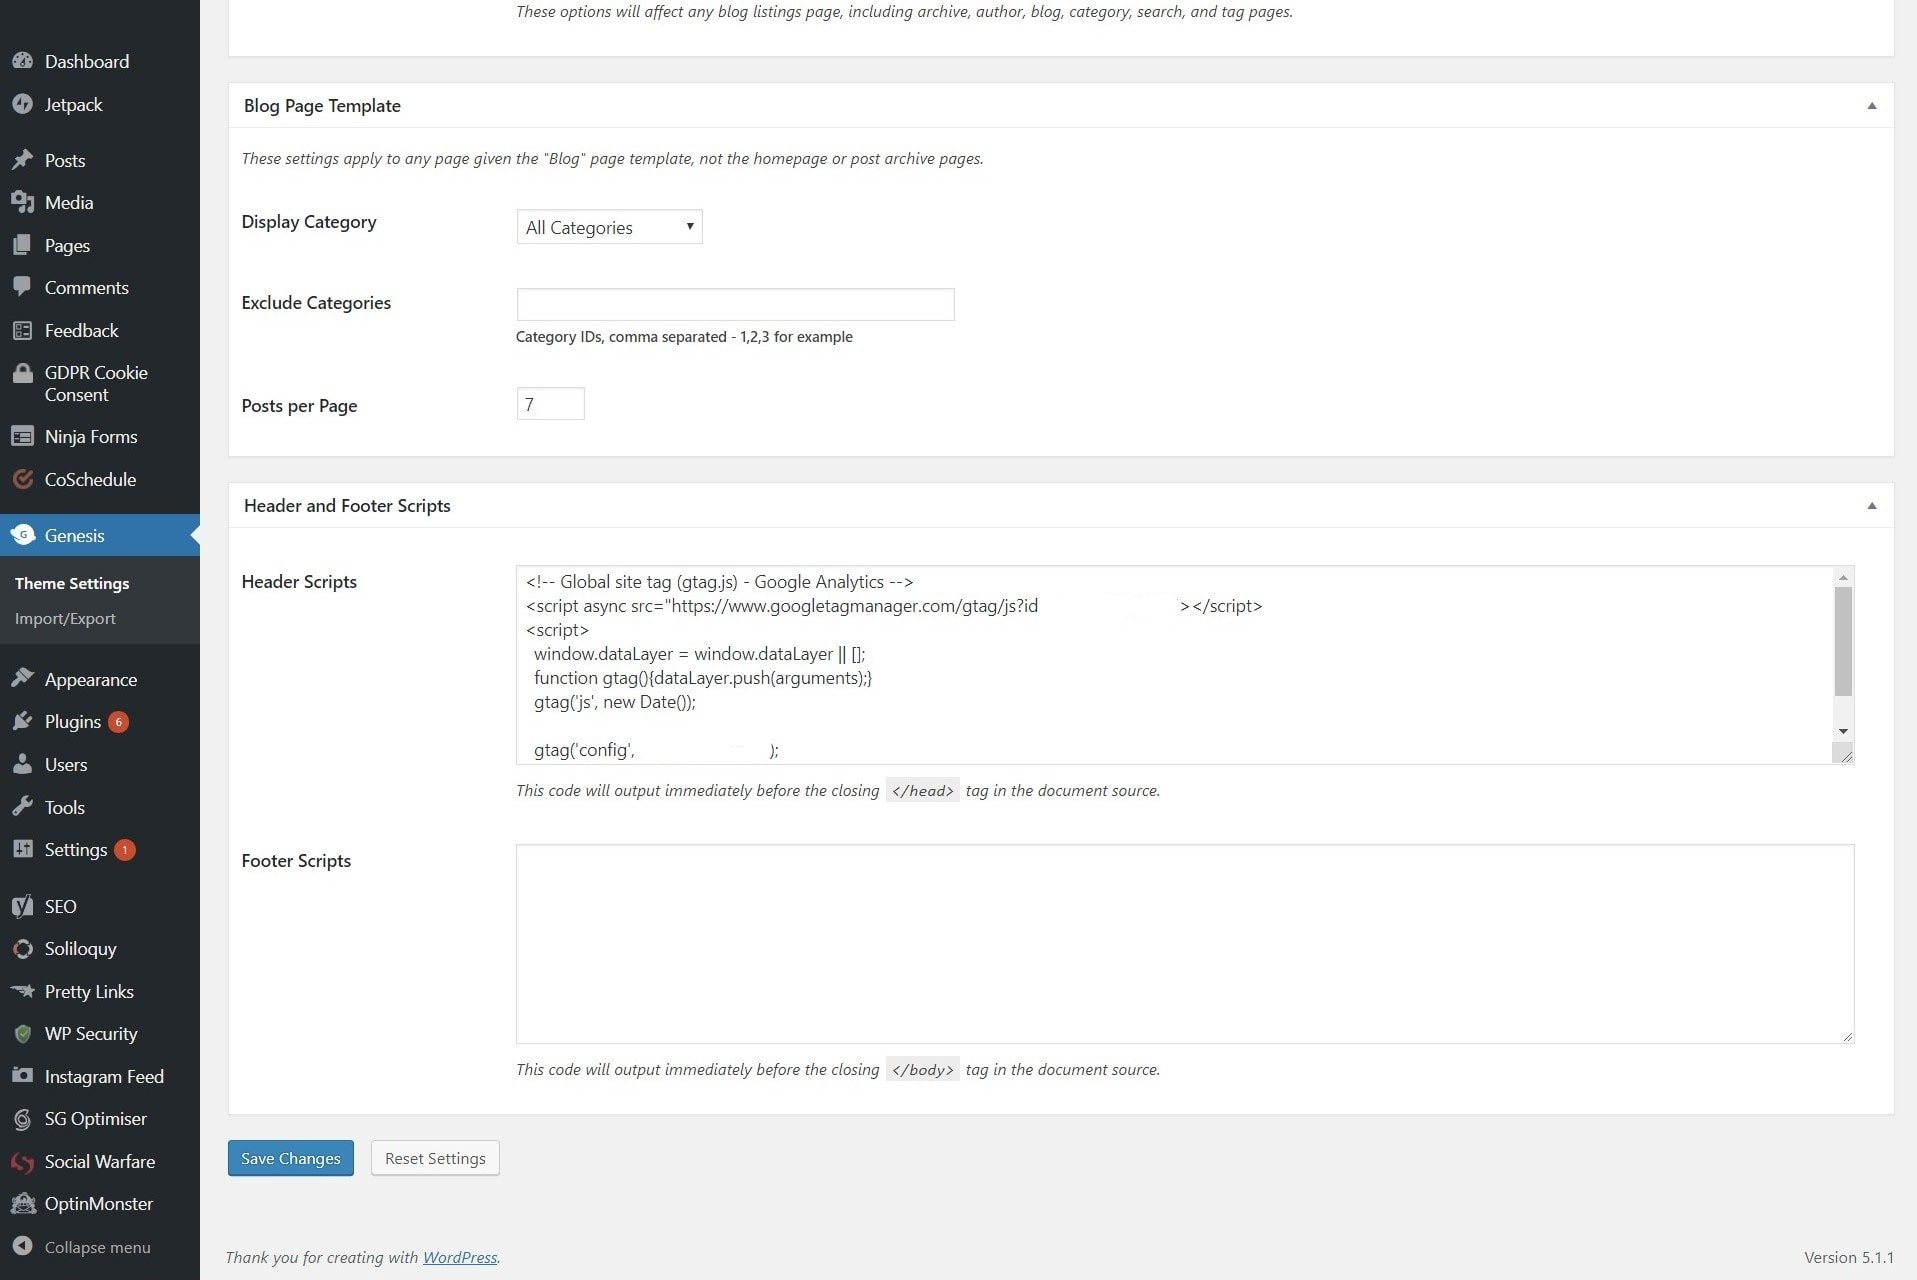Click the Header Scripts scrollbar thumb
Screen dimensions: 1917x1280
(x=1843, y=641)
